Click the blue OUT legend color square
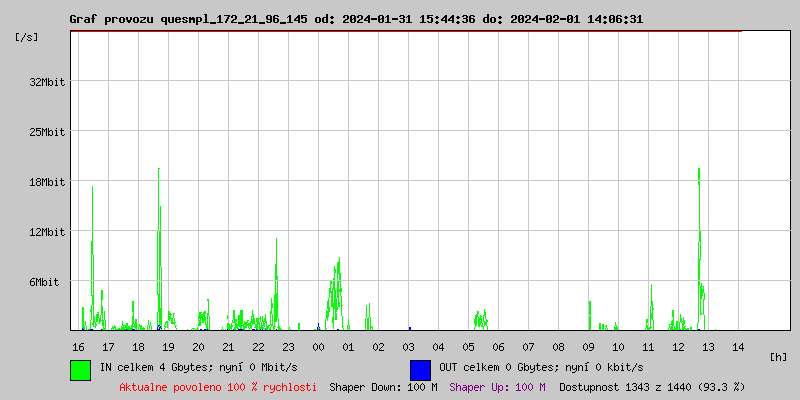This screenshot has height=400, width=800. click(x=420, y=369)
